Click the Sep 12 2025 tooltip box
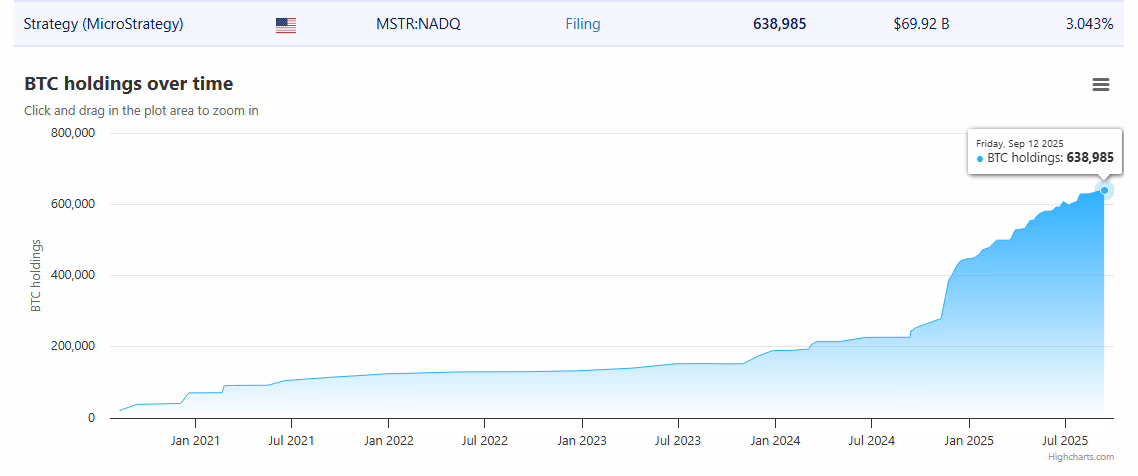1138x476 pixels. click(x=1044, y=151)
